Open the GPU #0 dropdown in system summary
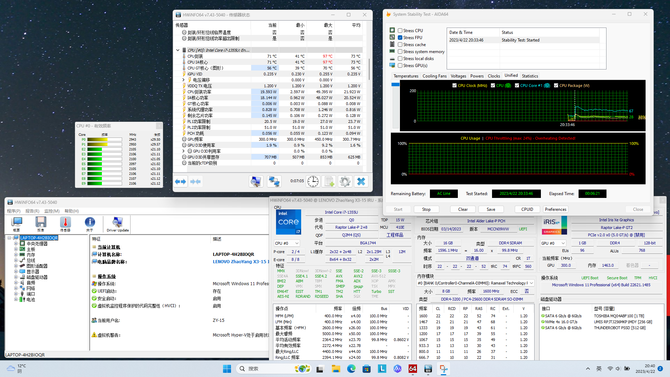The width and height of the screenshot is (670, 377). point(553,243)
